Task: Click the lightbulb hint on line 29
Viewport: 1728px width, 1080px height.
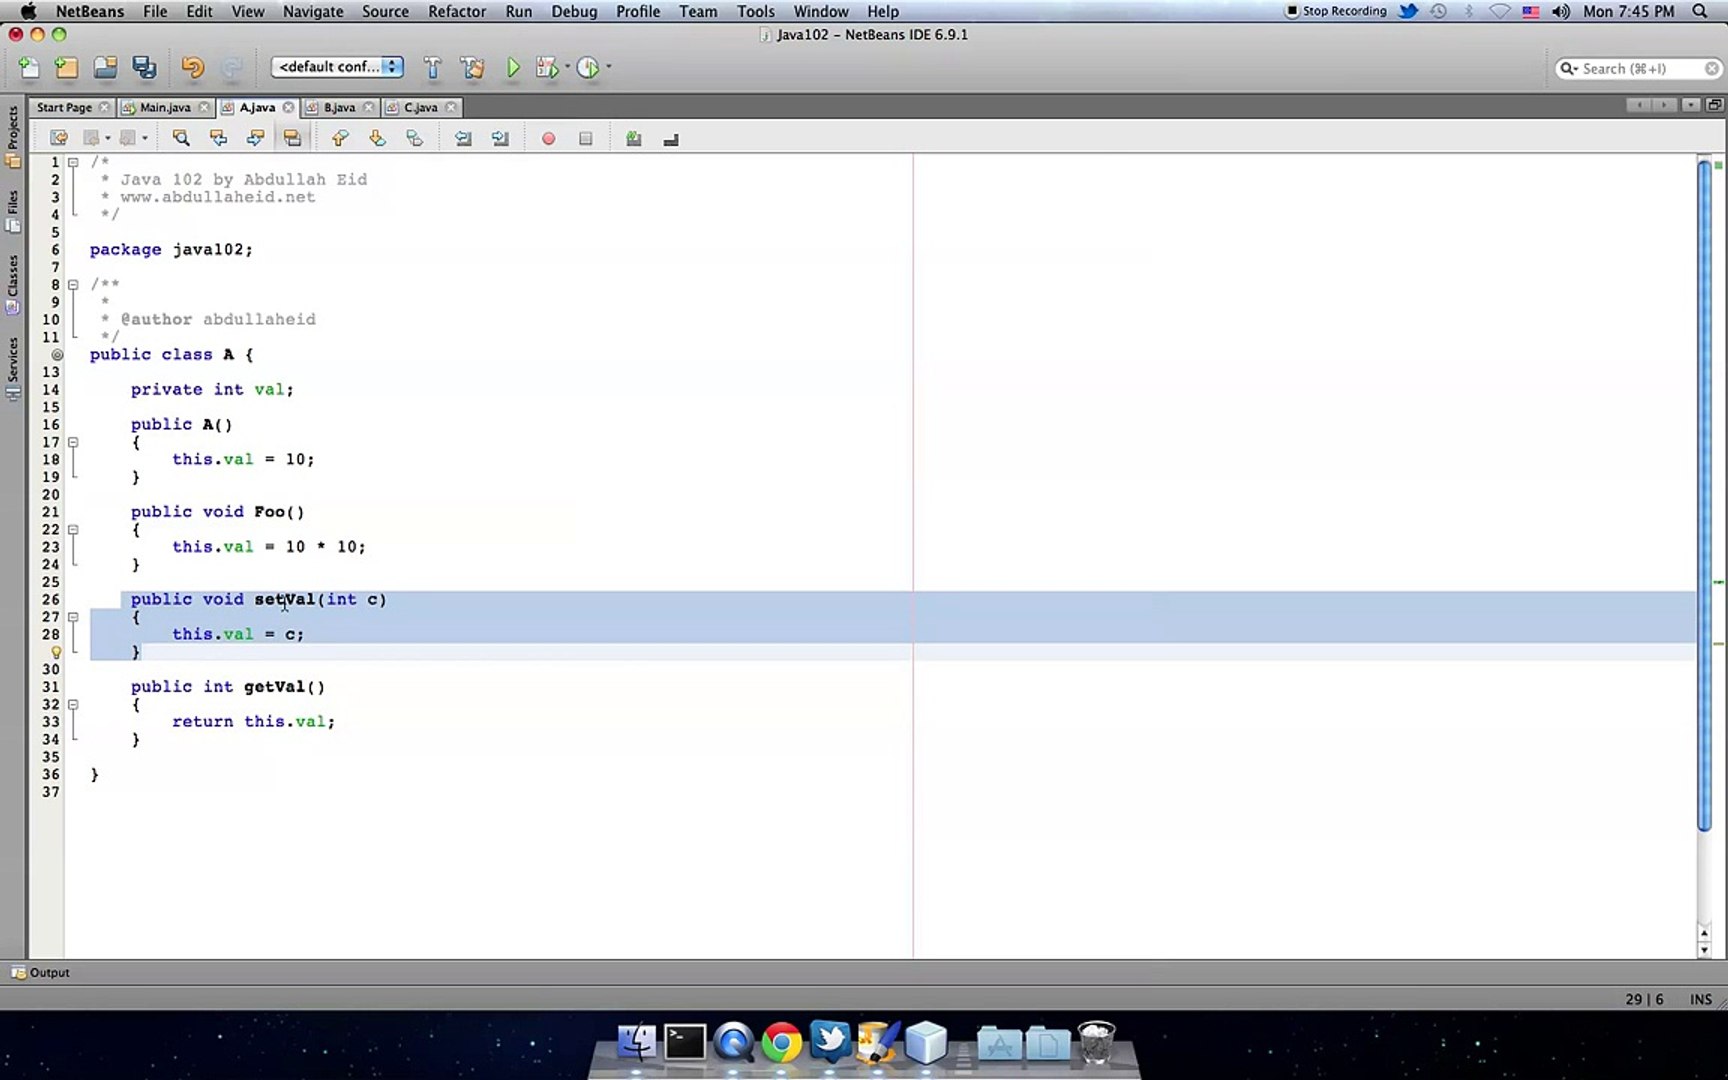Action: (x=56, y=652)
